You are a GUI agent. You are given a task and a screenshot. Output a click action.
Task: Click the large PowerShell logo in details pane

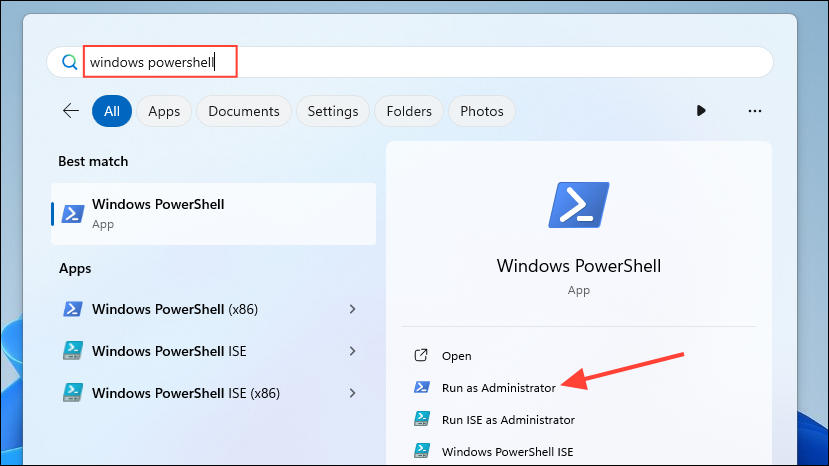point(579,205)
